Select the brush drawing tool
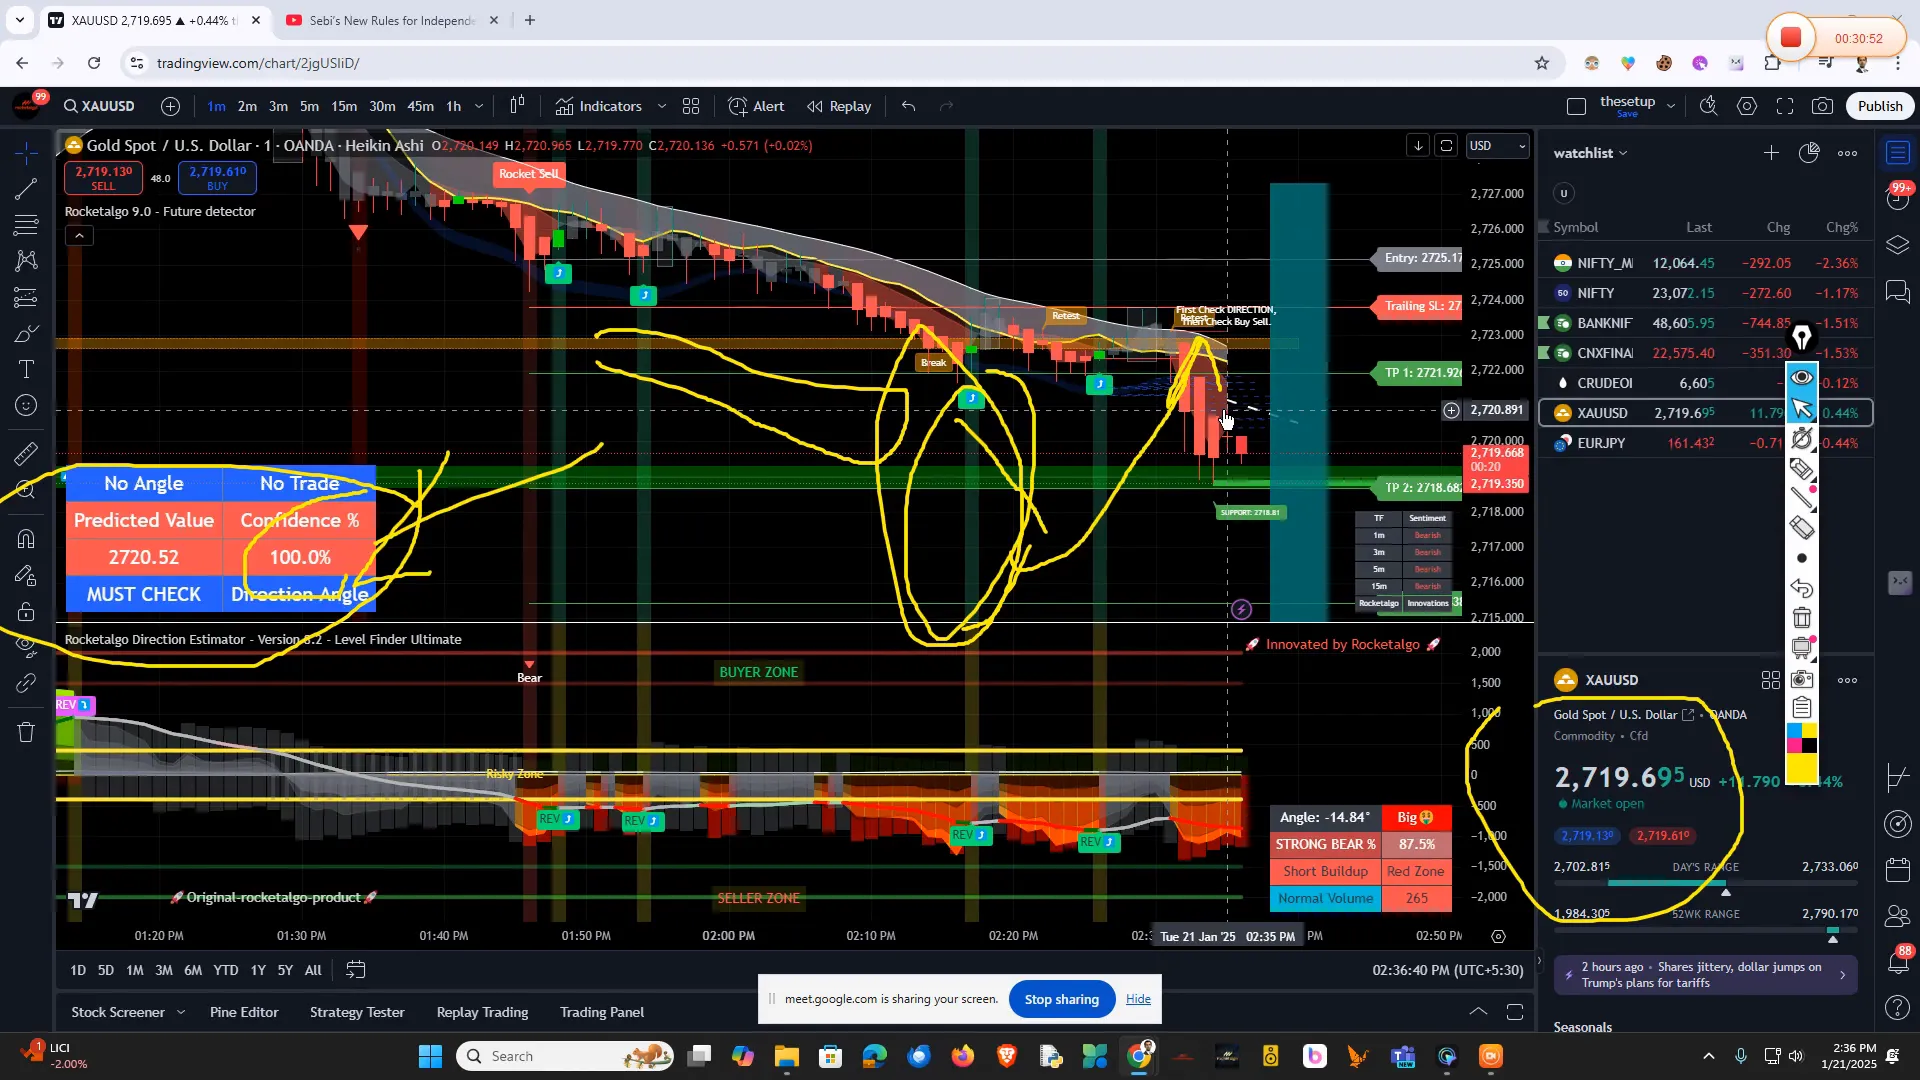 tap(27, 334)
